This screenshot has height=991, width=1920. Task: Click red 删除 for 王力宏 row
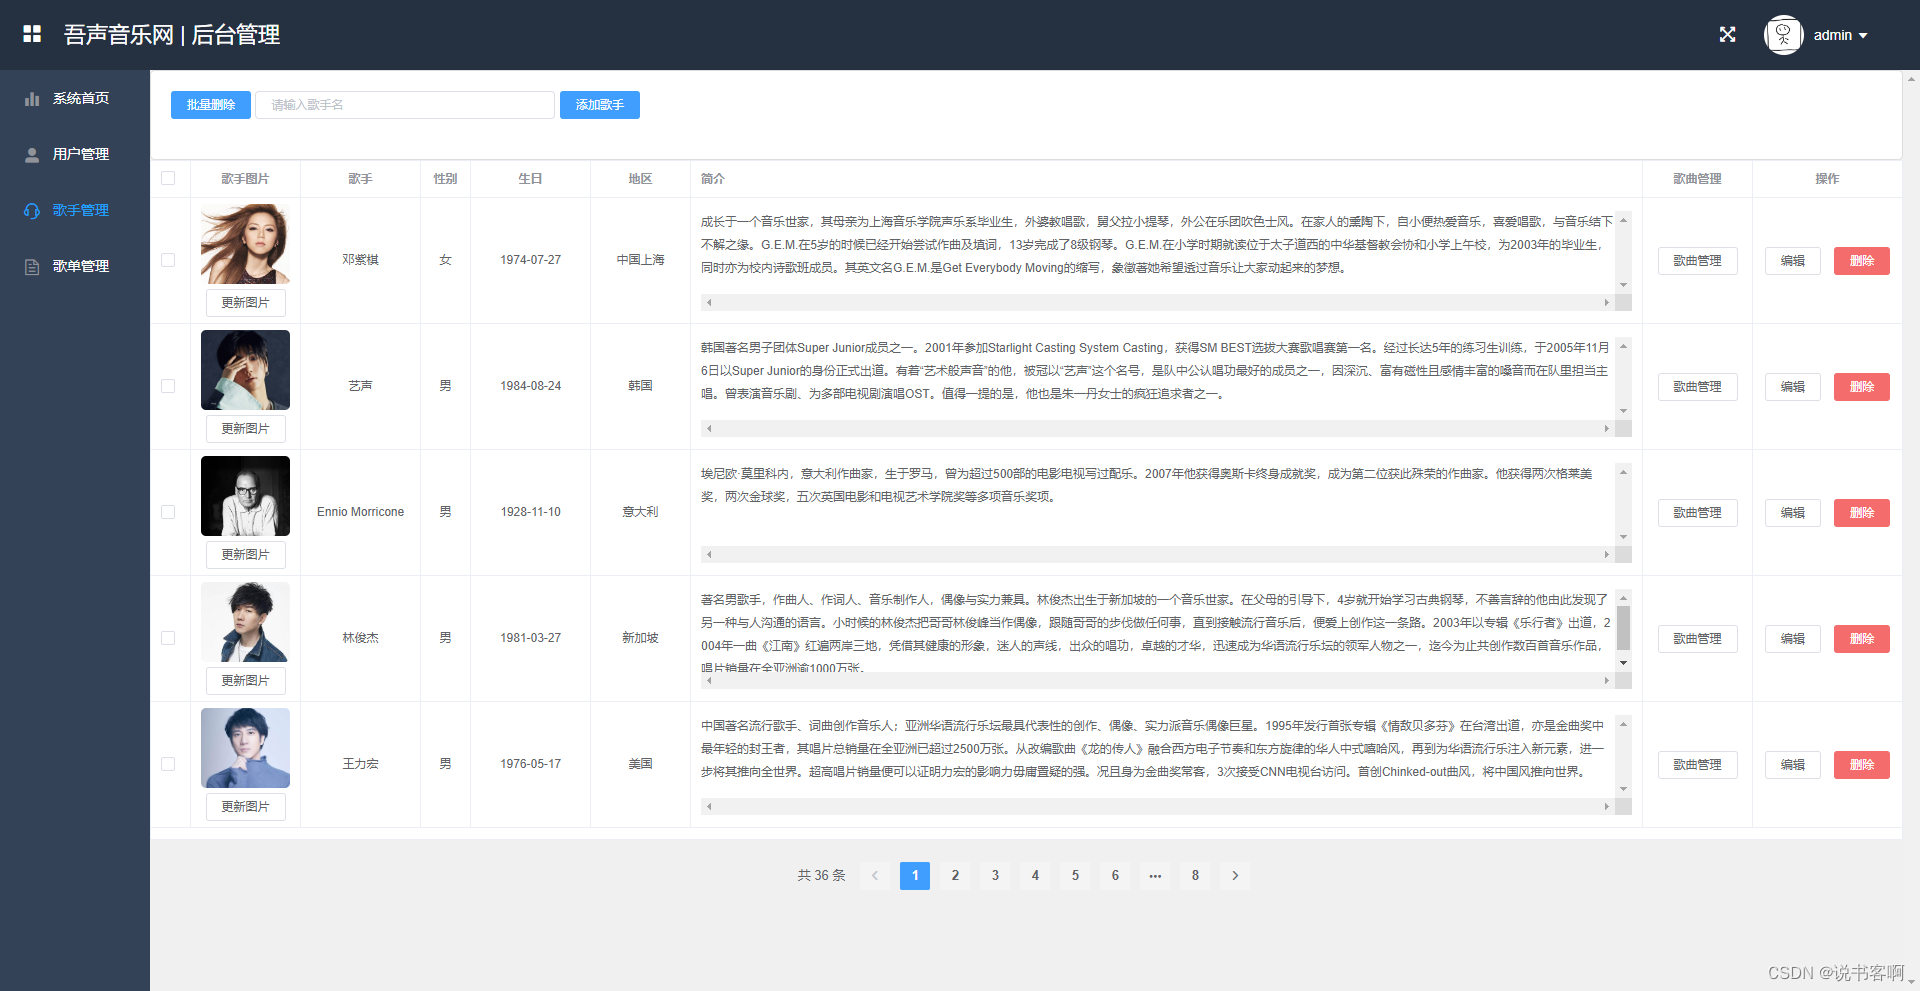coord(1862,765)
